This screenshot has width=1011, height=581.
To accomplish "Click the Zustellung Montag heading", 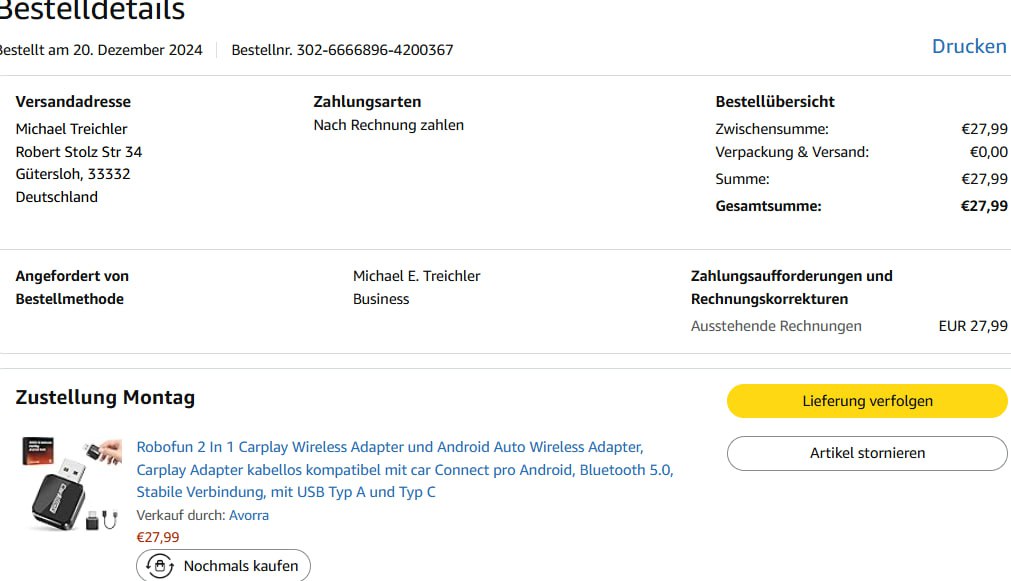I will (105, 397).
